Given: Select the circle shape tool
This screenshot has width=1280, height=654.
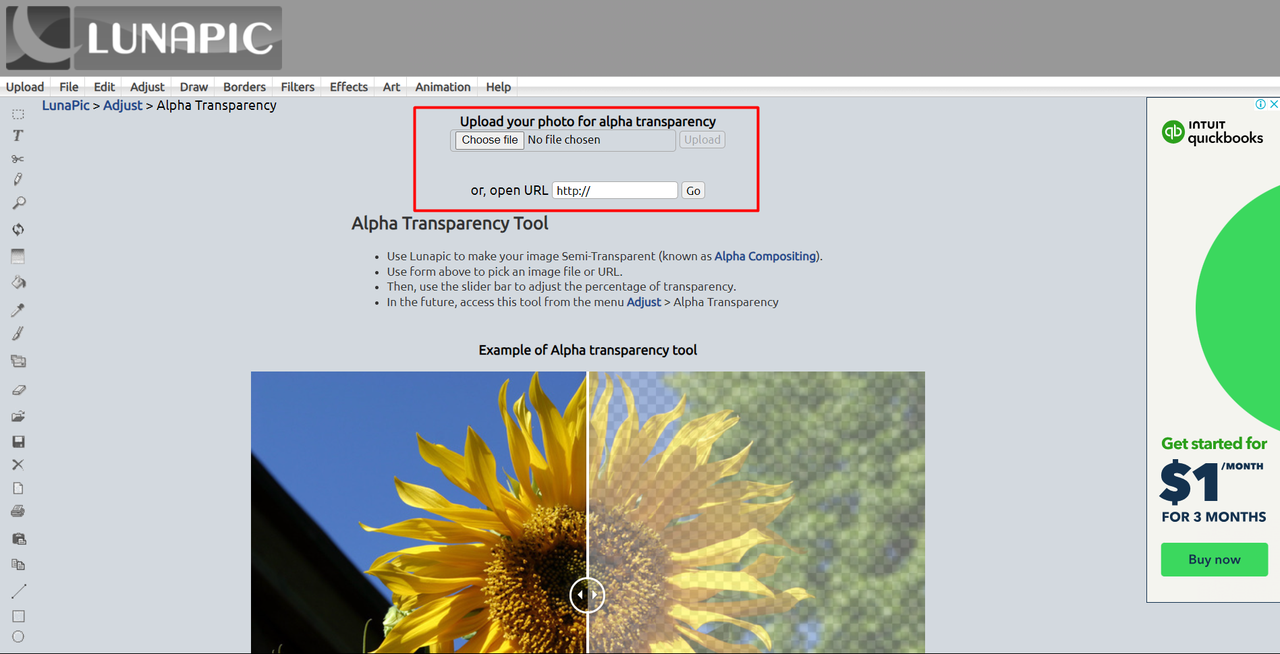Looking at the screenshot, I should [18, 637].
